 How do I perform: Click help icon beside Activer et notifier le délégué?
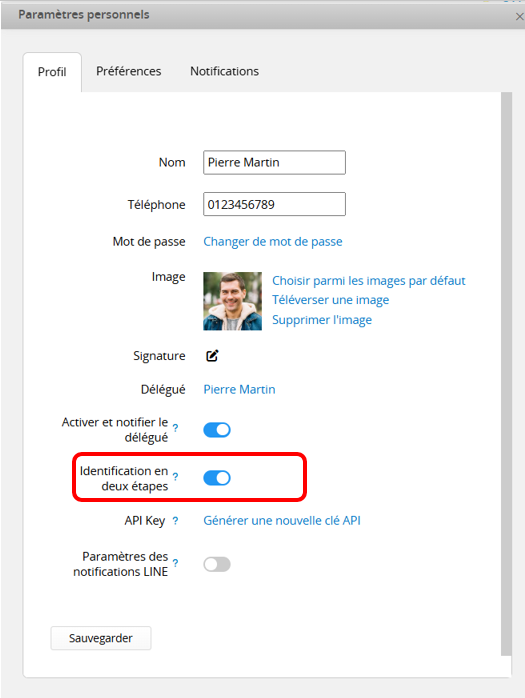tap(175, 428)
